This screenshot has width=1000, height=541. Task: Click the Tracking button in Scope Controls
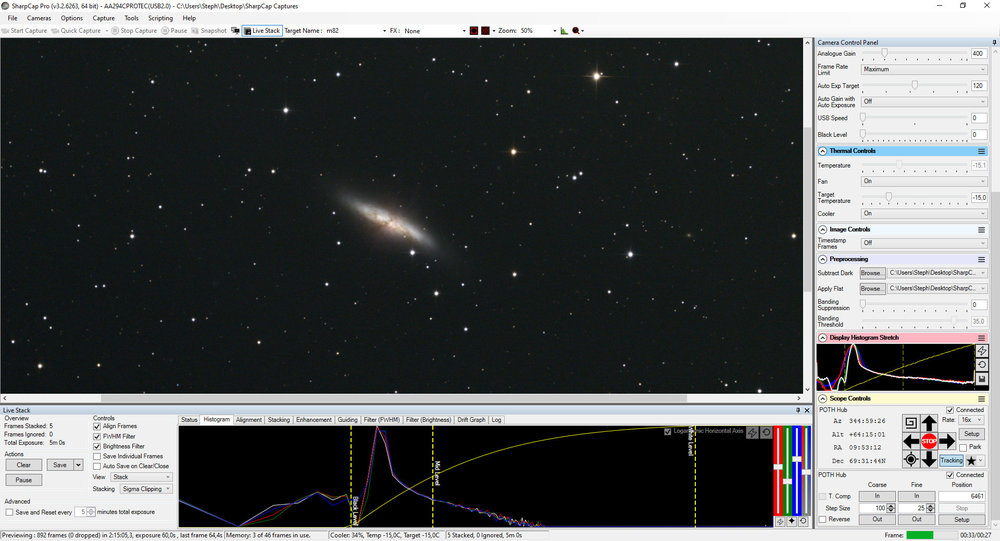pos(951,461)
